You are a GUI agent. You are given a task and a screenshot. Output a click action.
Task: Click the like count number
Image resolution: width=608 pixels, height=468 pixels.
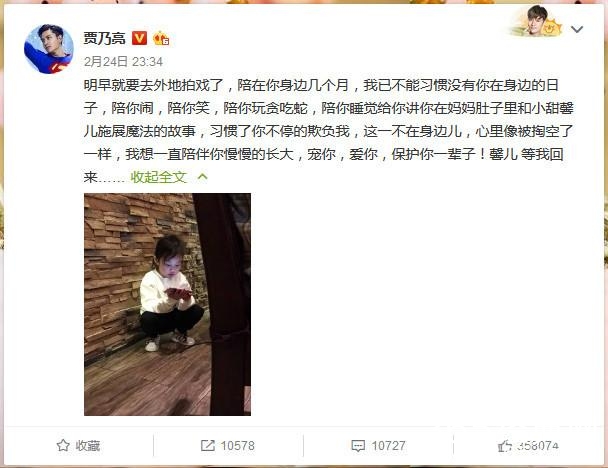click(538, 446)
